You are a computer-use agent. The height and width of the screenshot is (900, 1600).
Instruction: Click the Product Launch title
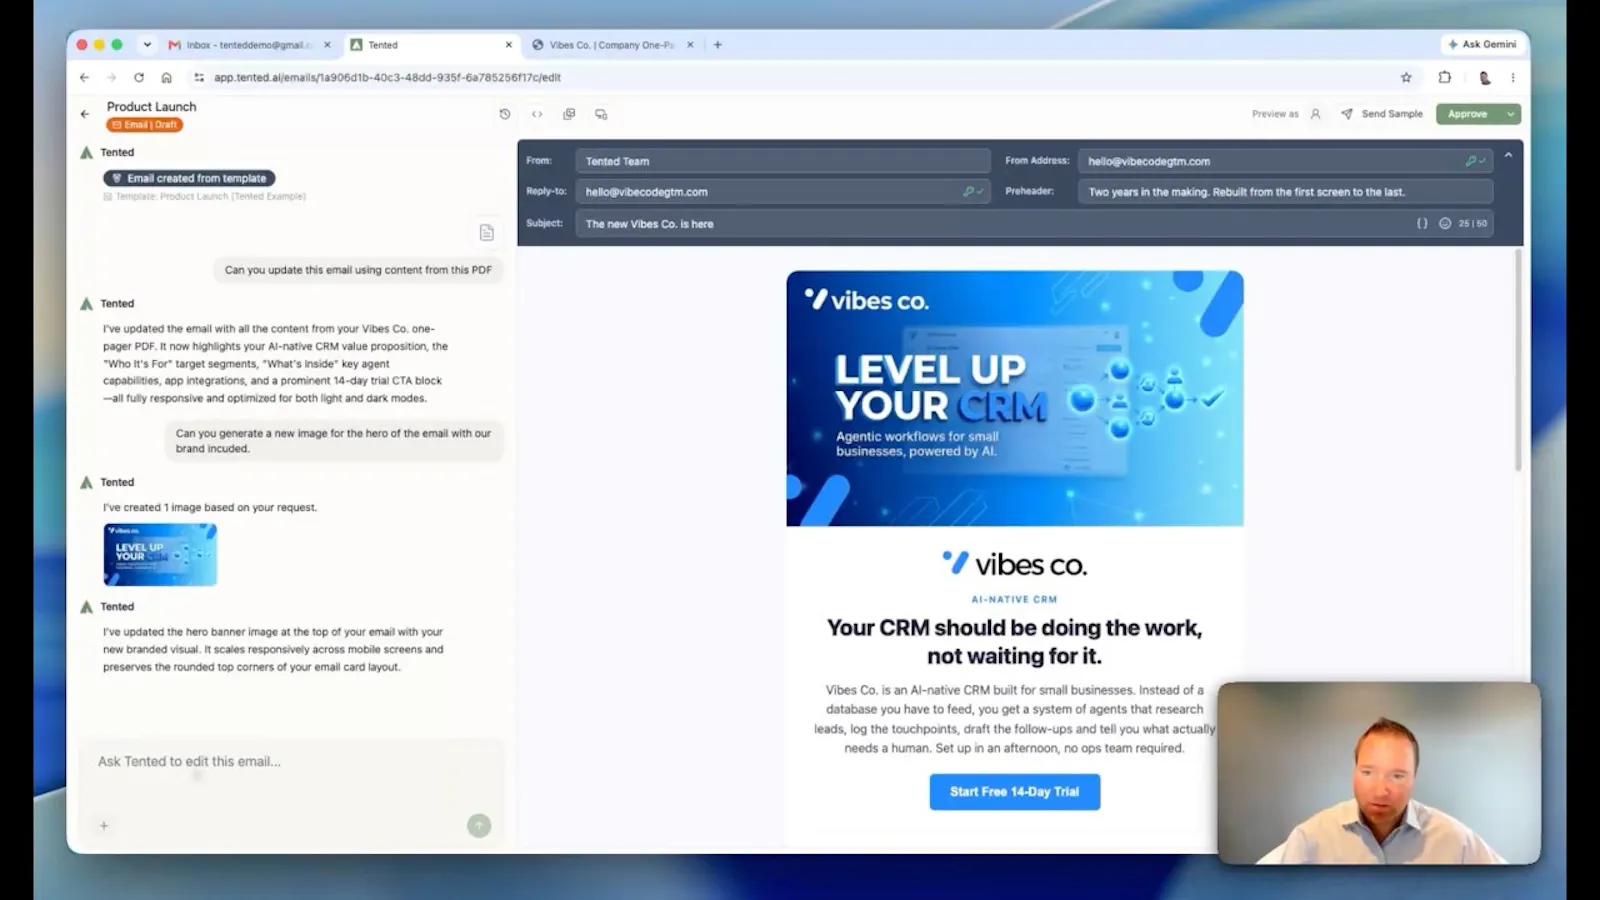pyautogui.click(x=152, y=106)
